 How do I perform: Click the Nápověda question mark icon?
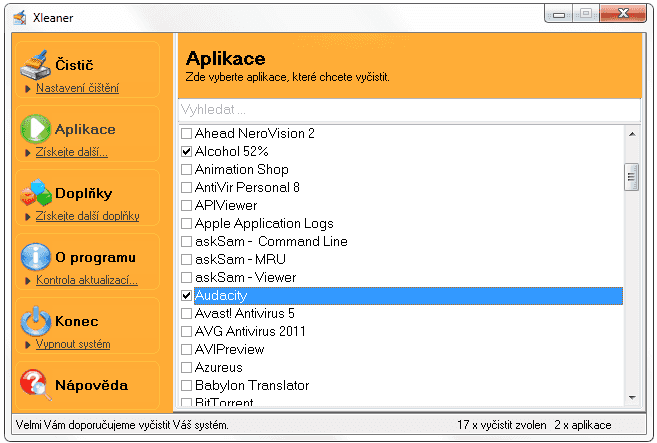(36, 384)
